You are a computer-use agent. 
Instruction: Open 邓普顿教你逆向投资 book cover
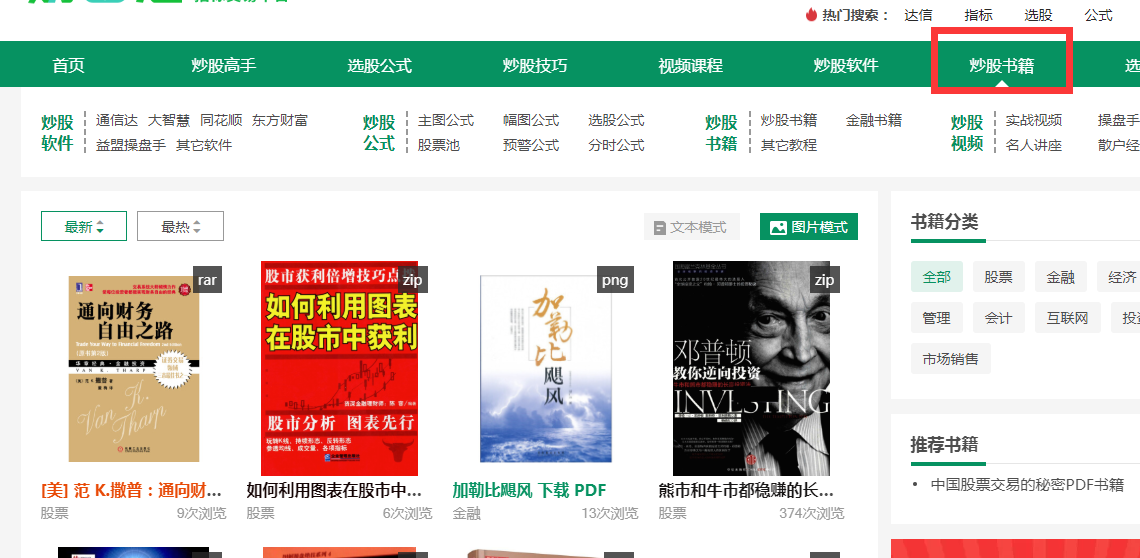coord(751,368)
